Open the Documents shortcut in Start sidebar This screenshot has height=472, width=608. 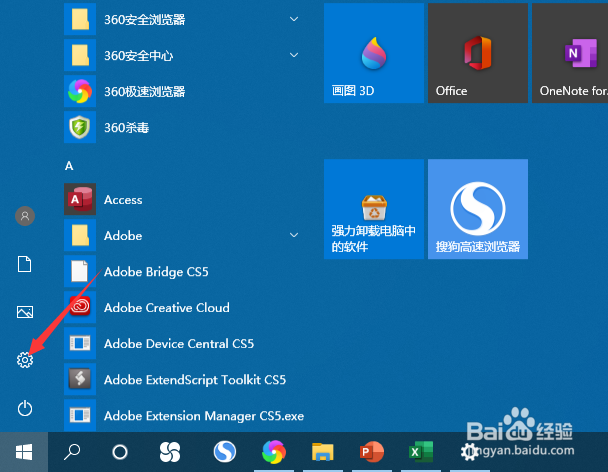click(25, 264)
